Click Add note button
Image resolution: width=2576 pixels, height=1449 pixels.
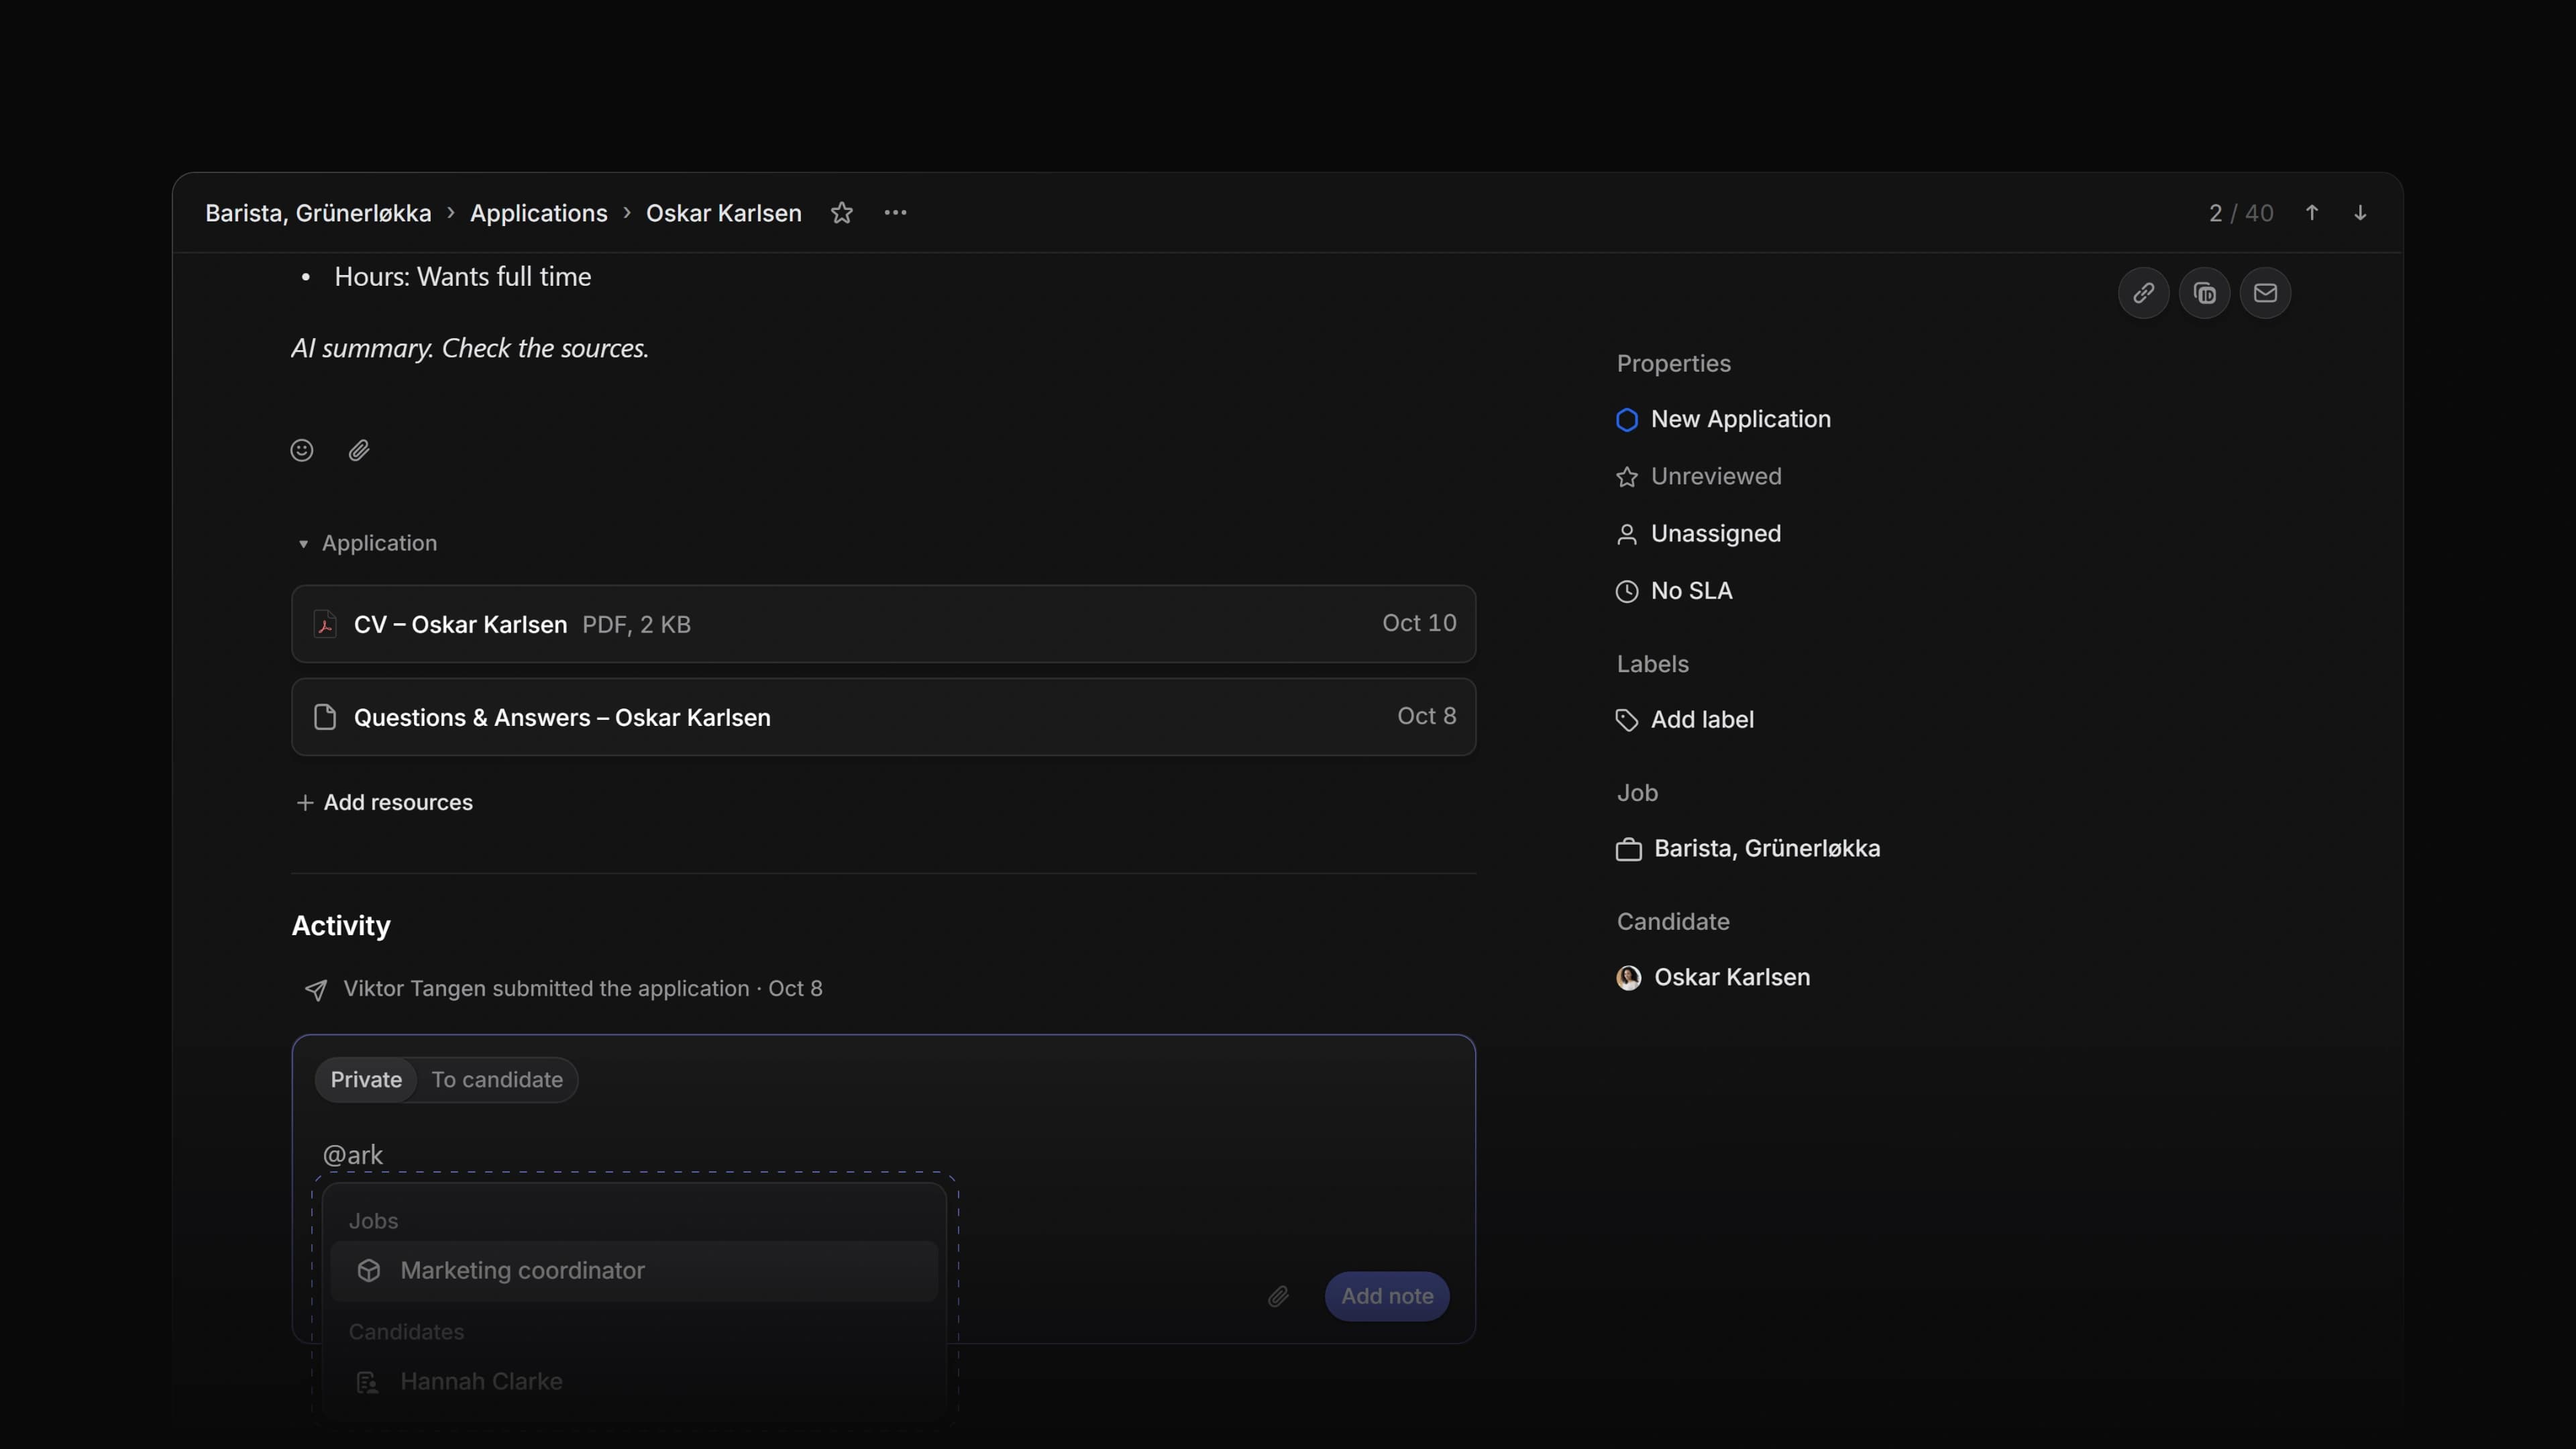pos(1387,1296)
